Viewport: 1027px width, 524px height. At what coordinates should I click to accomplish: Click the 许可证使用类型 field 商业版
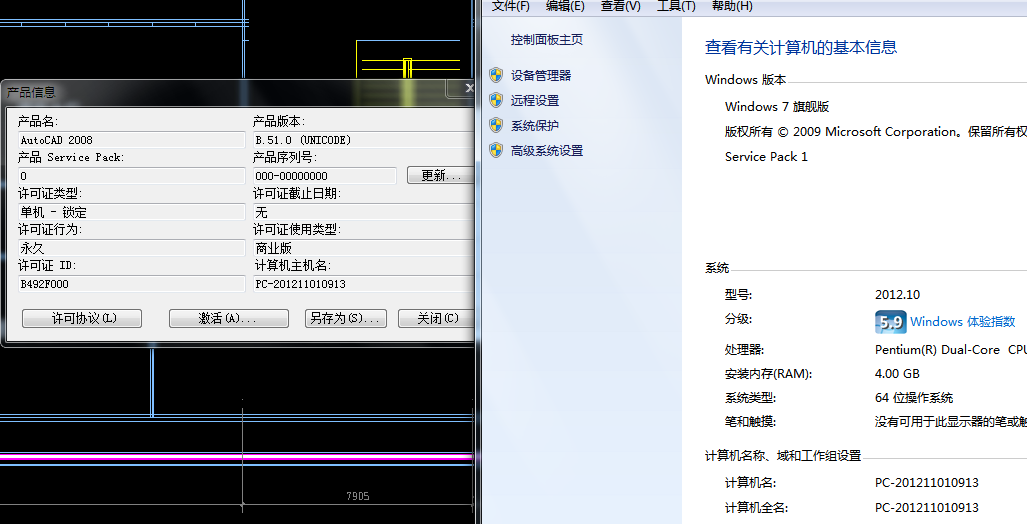pos(364,248)
